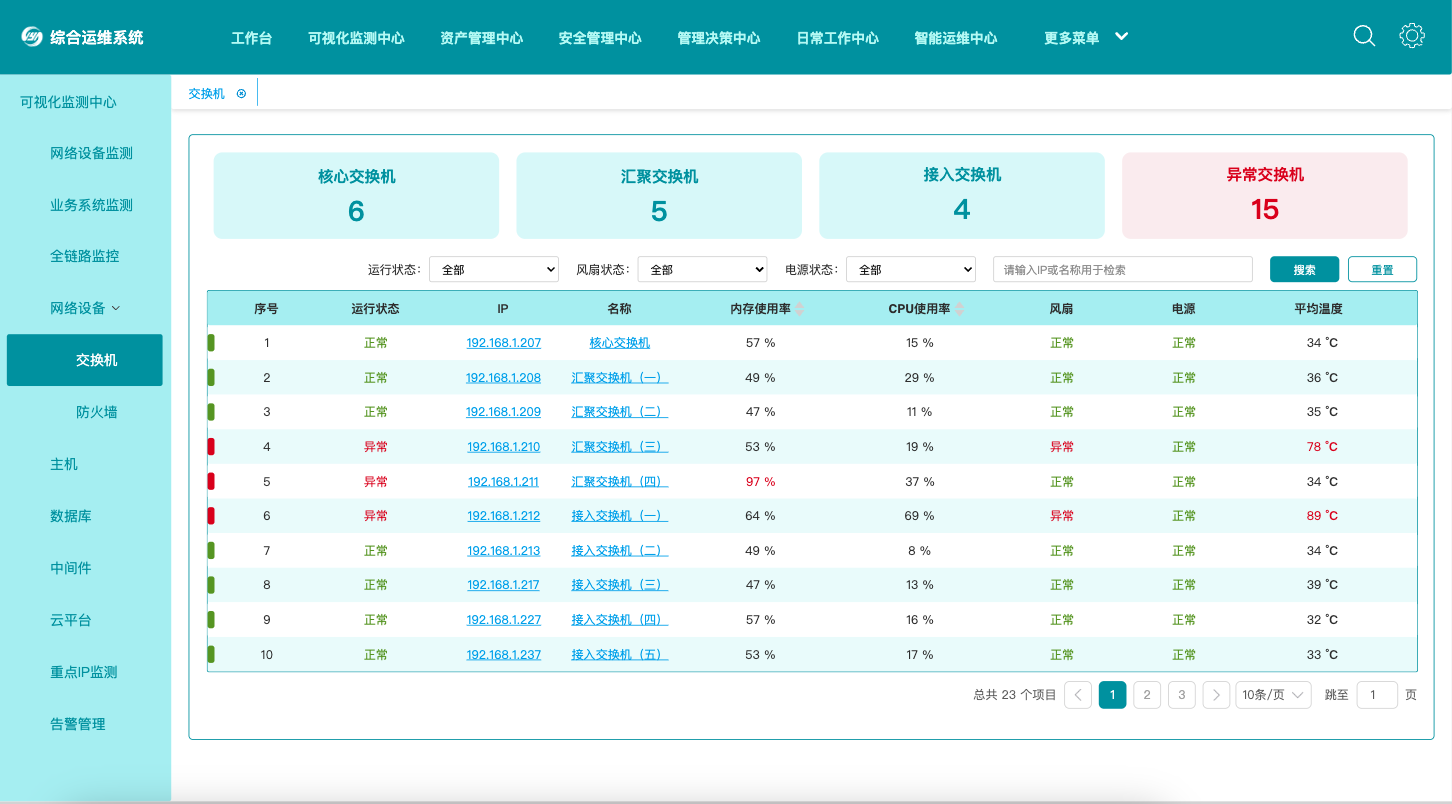1452x804 pixels.
Task: Open 可视化监测中心 in top navigation
Action: point(356,38)
